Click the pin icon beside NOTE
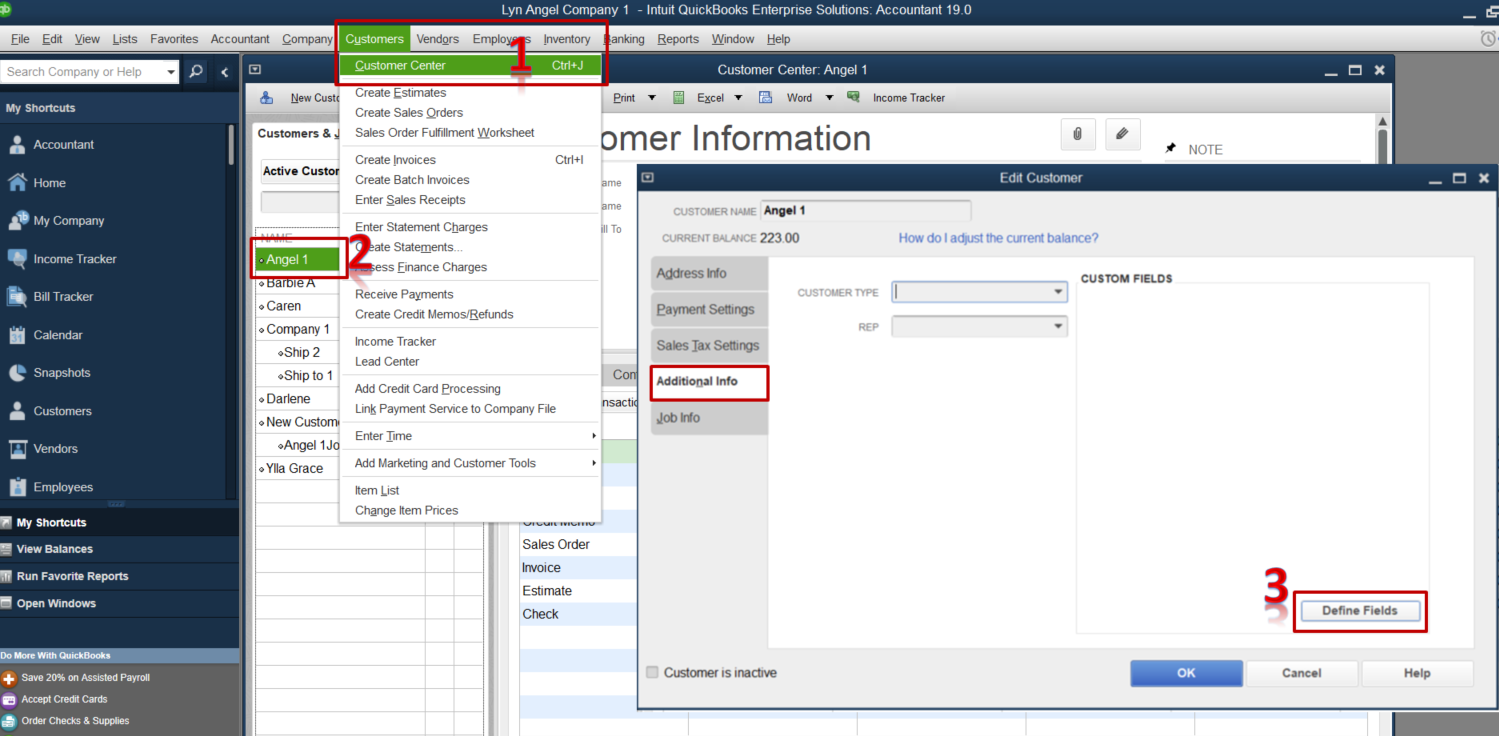Viewport: 1499px width, 736px height. [1171, 149]
